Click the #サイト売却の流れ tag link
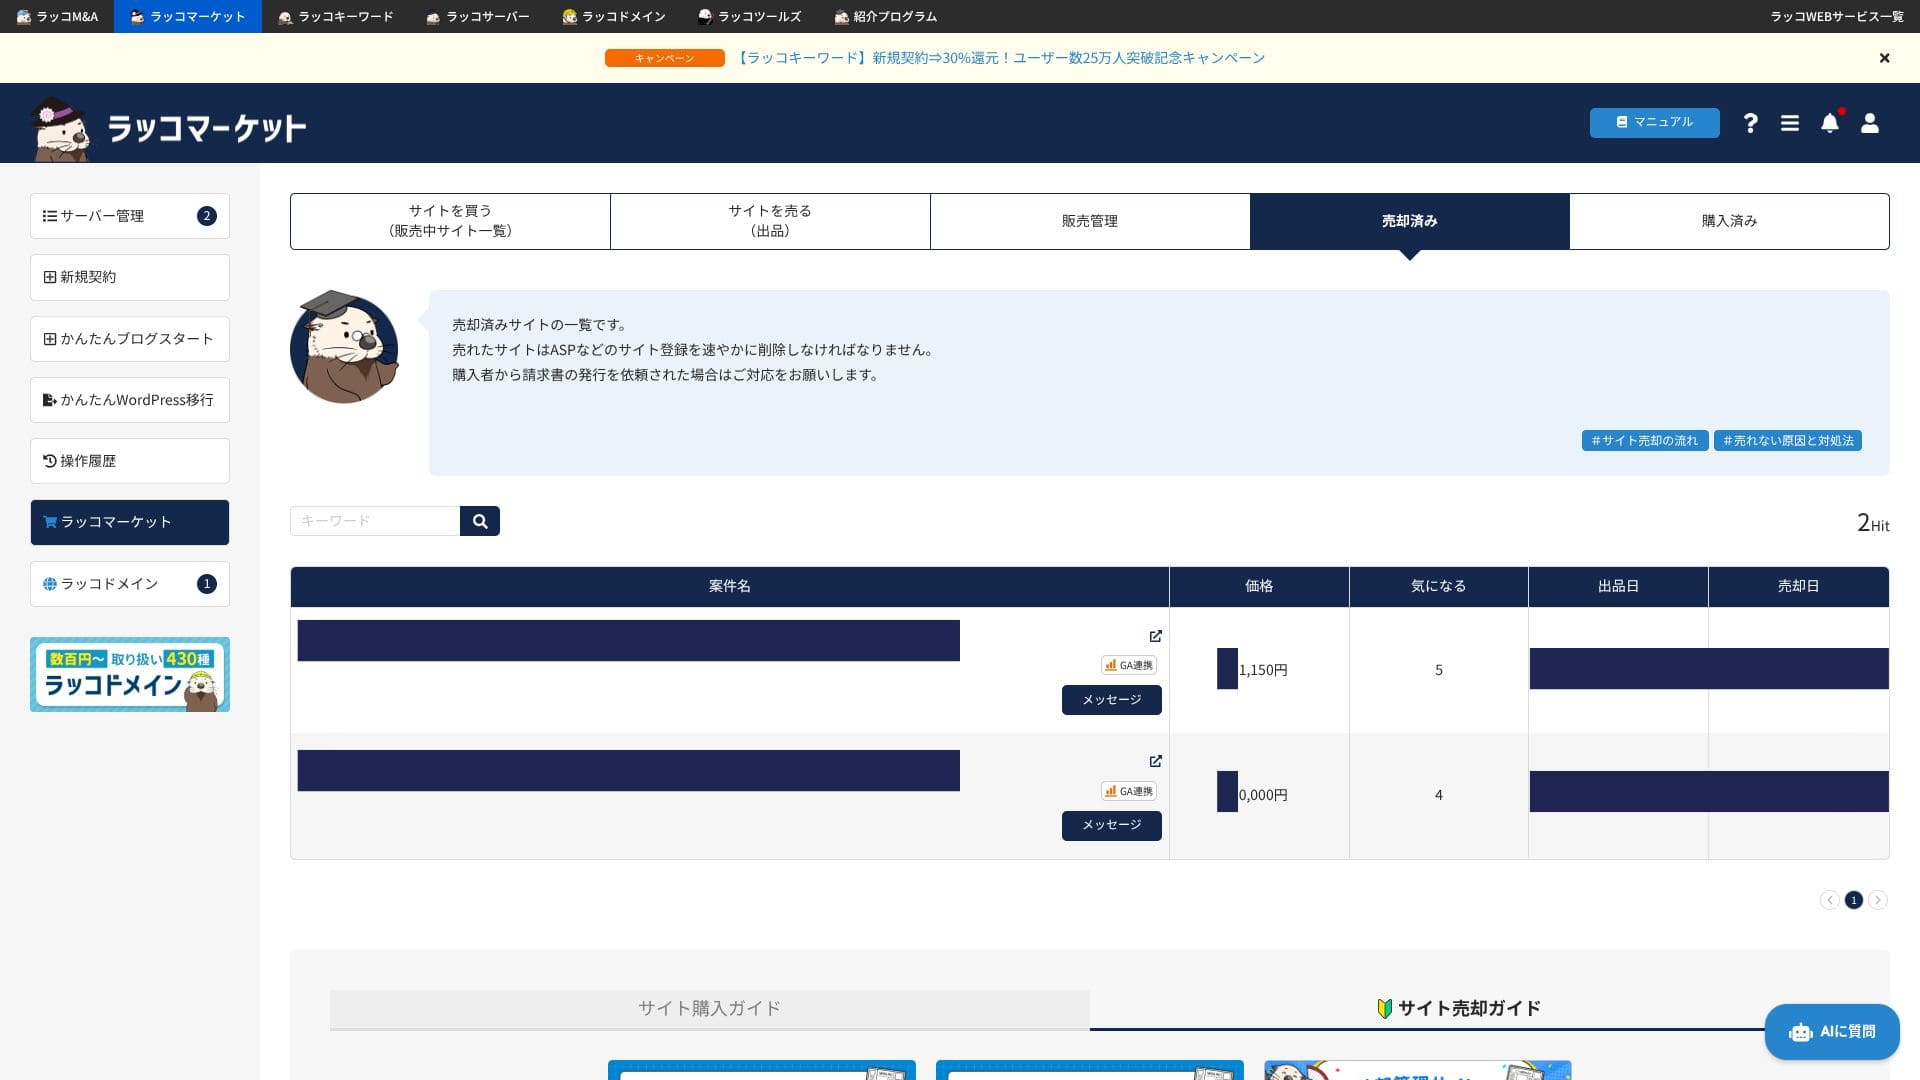 pyautogui.click(x=1644, y=441)
